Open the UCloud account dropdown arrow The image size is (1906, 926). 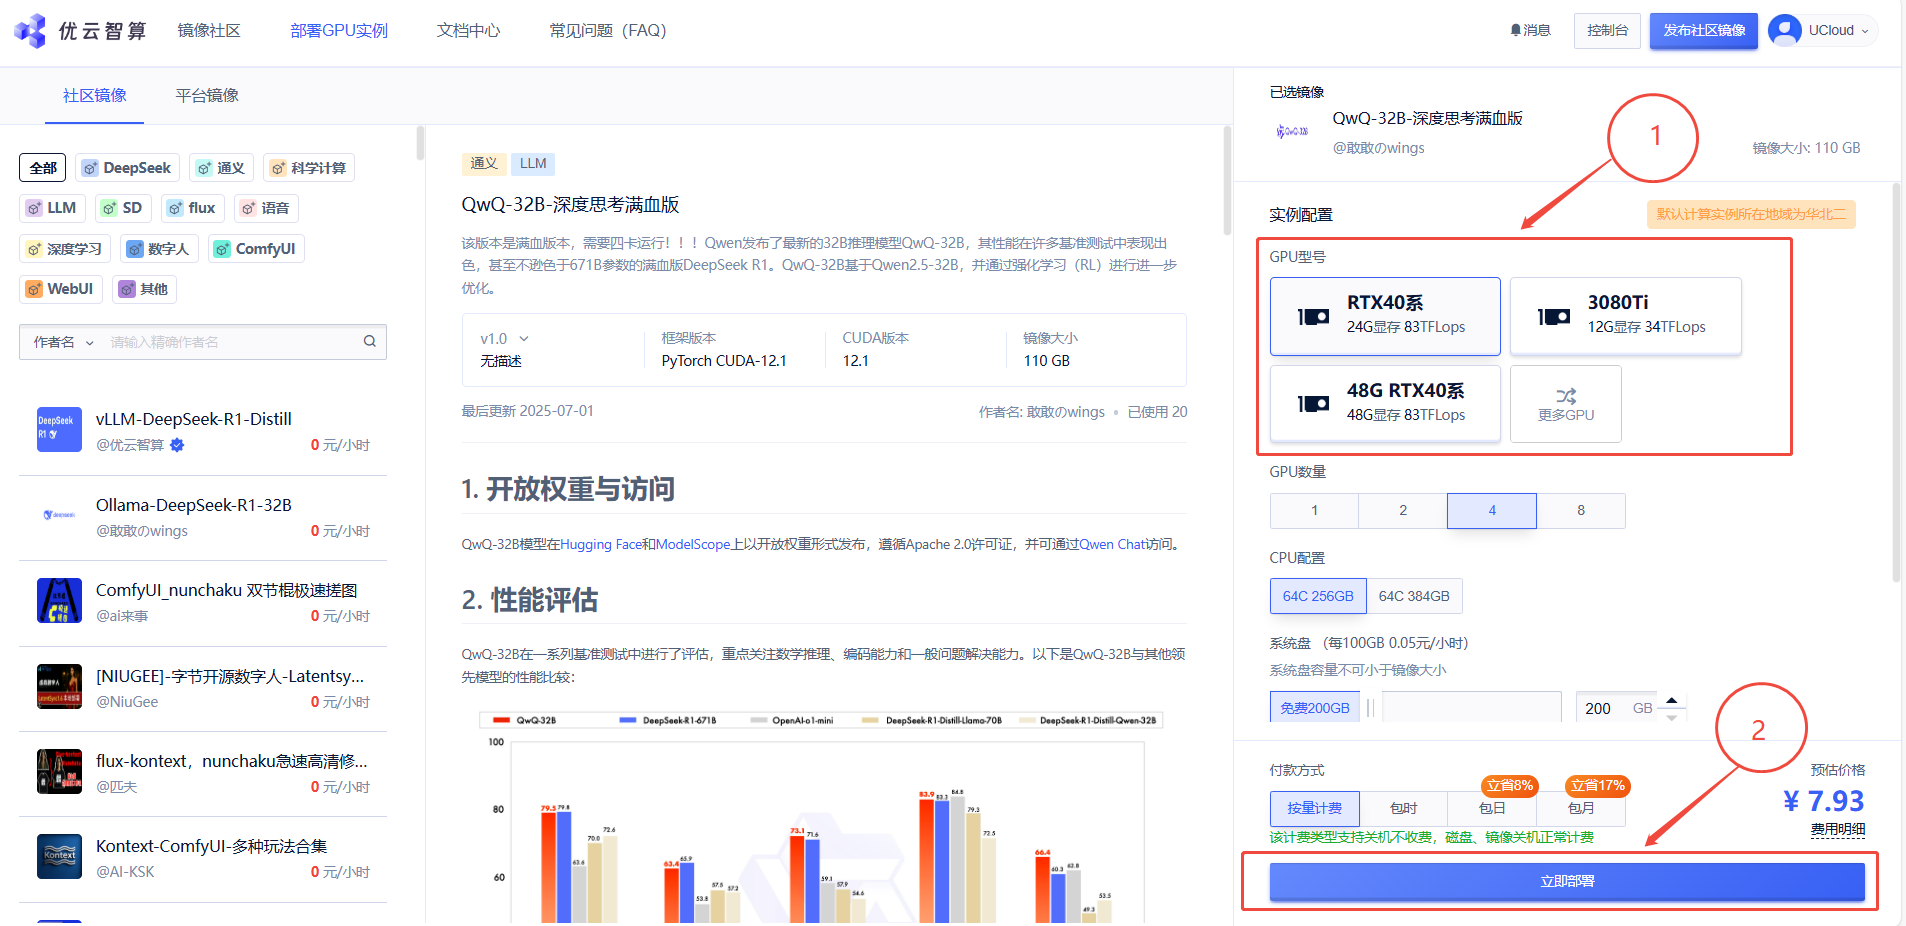coord(1865,31)
